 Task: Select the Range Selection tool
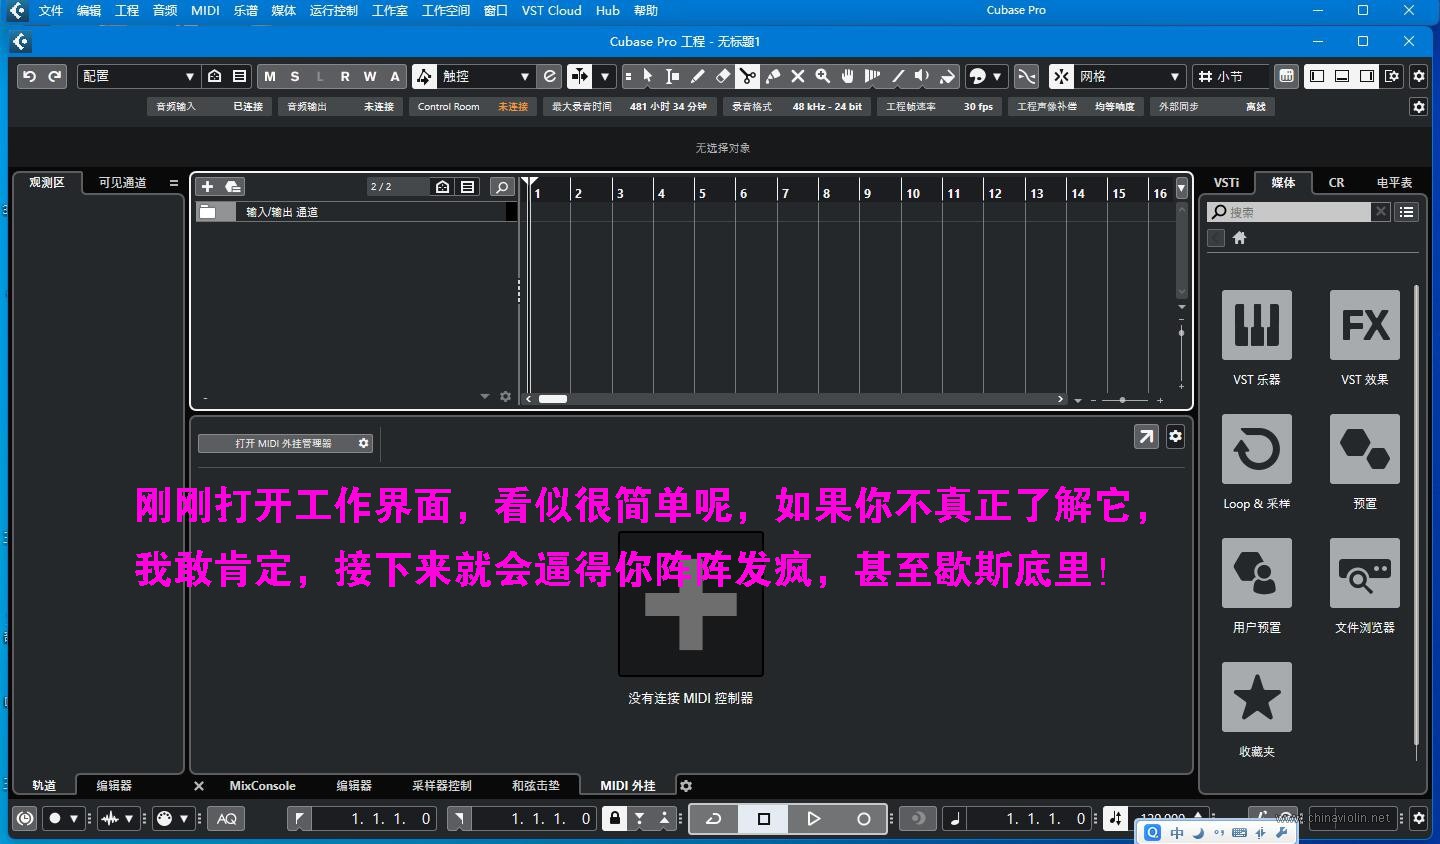click(673, 76)
